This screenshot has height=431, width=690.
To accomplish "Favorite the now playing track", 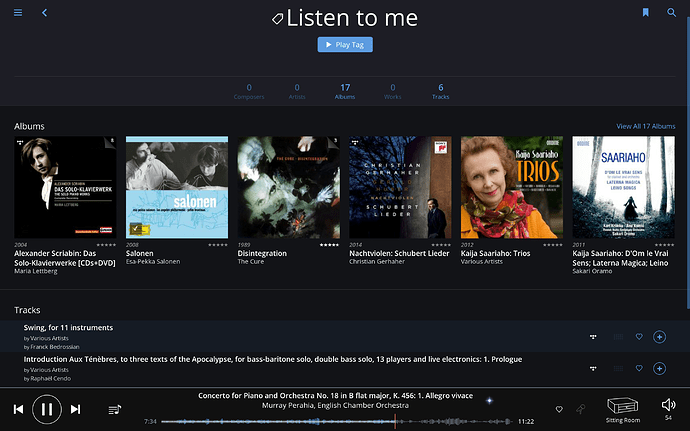I will click(x=559, y=409).
